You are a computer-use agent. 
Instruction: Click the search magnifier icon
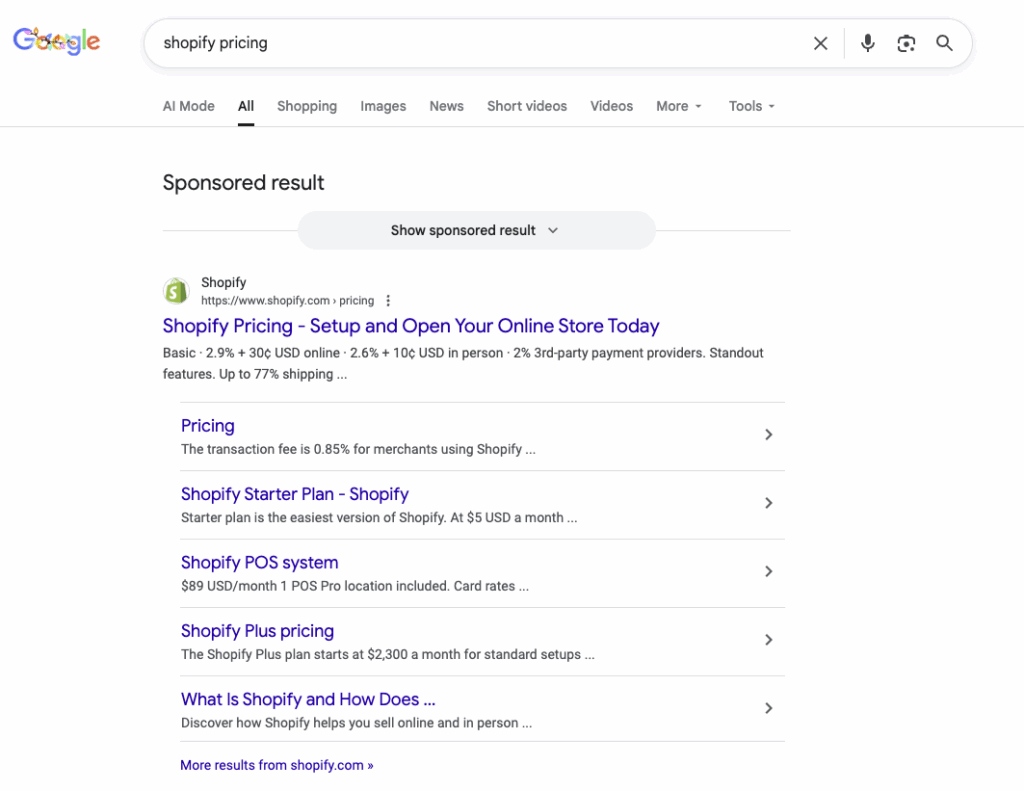(x=944, y=43)
